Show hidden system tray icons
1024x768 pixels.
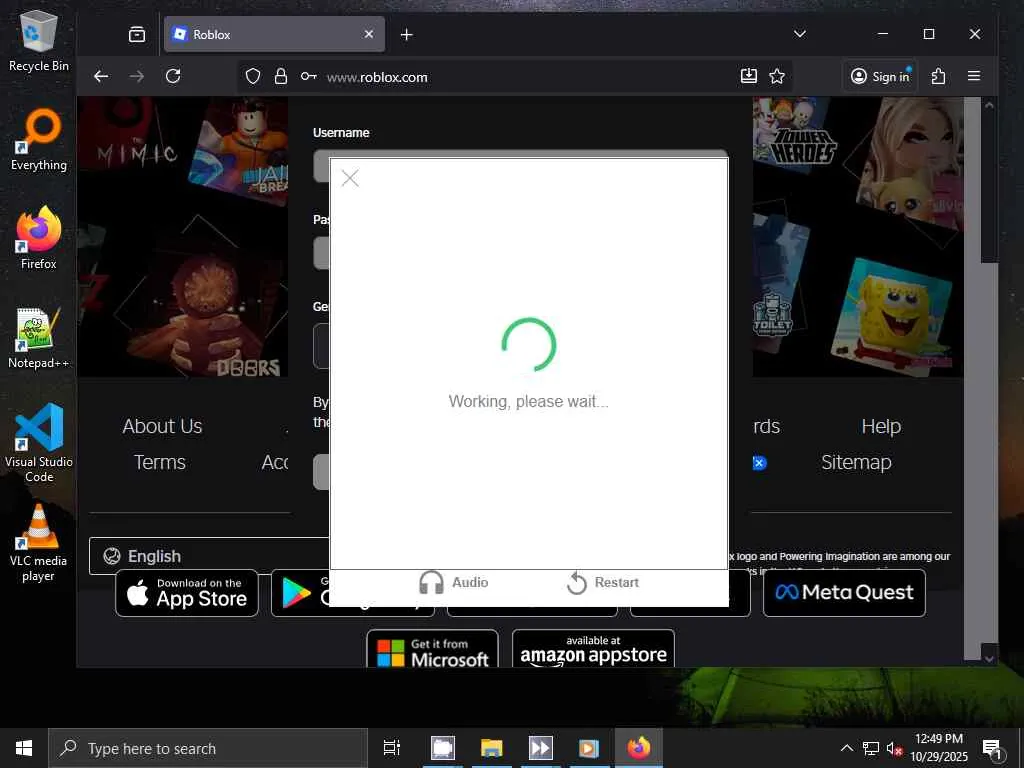tap(846, 748)
